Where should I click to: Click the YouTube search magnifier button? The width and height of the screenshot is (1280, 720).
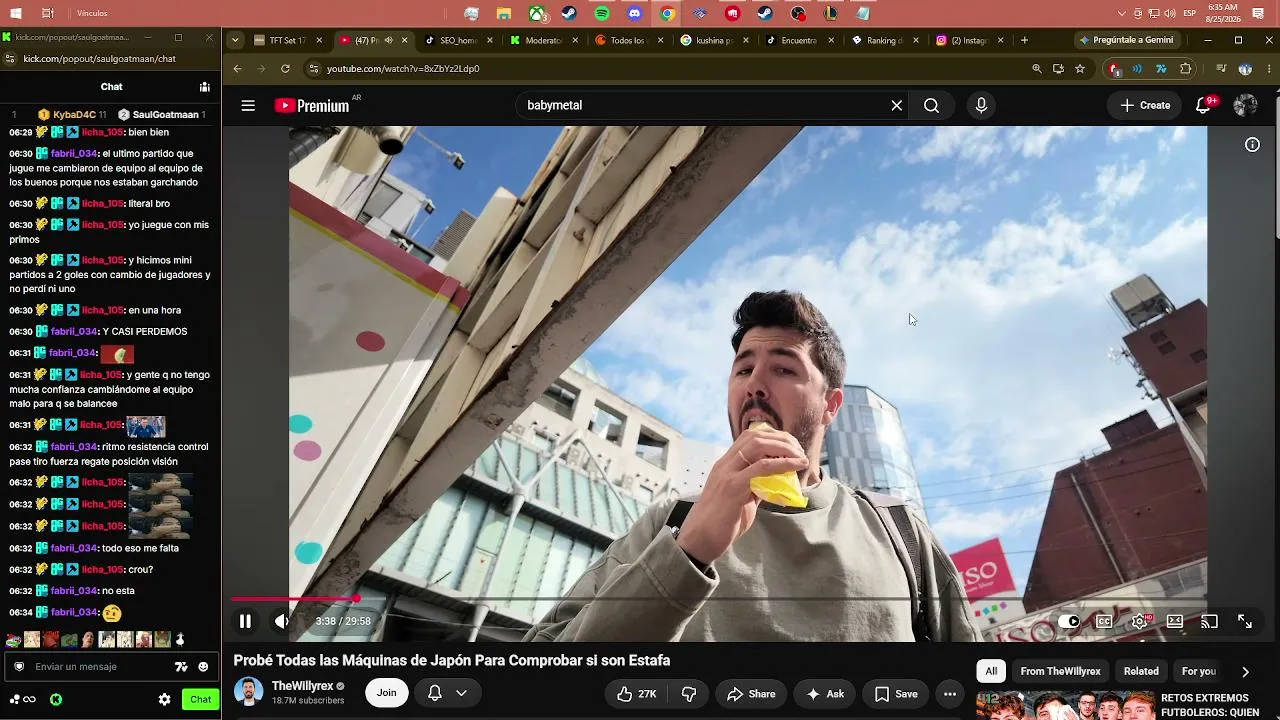931,106
